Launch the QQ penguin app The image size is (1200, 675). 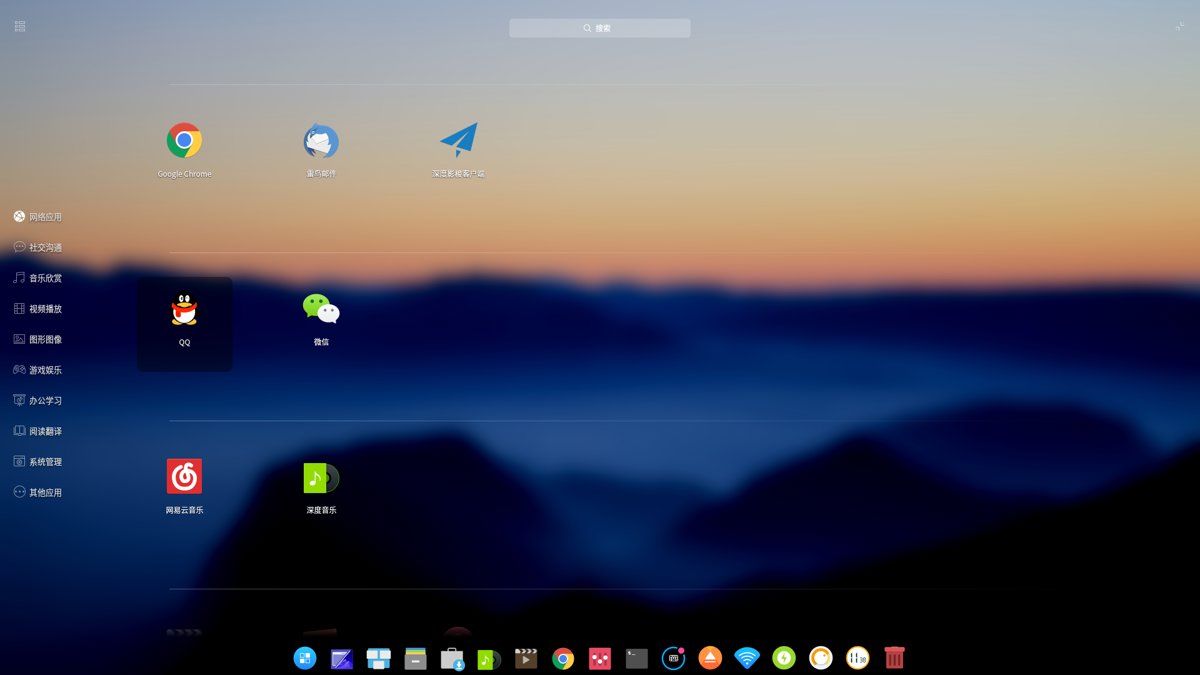(184, 309)
